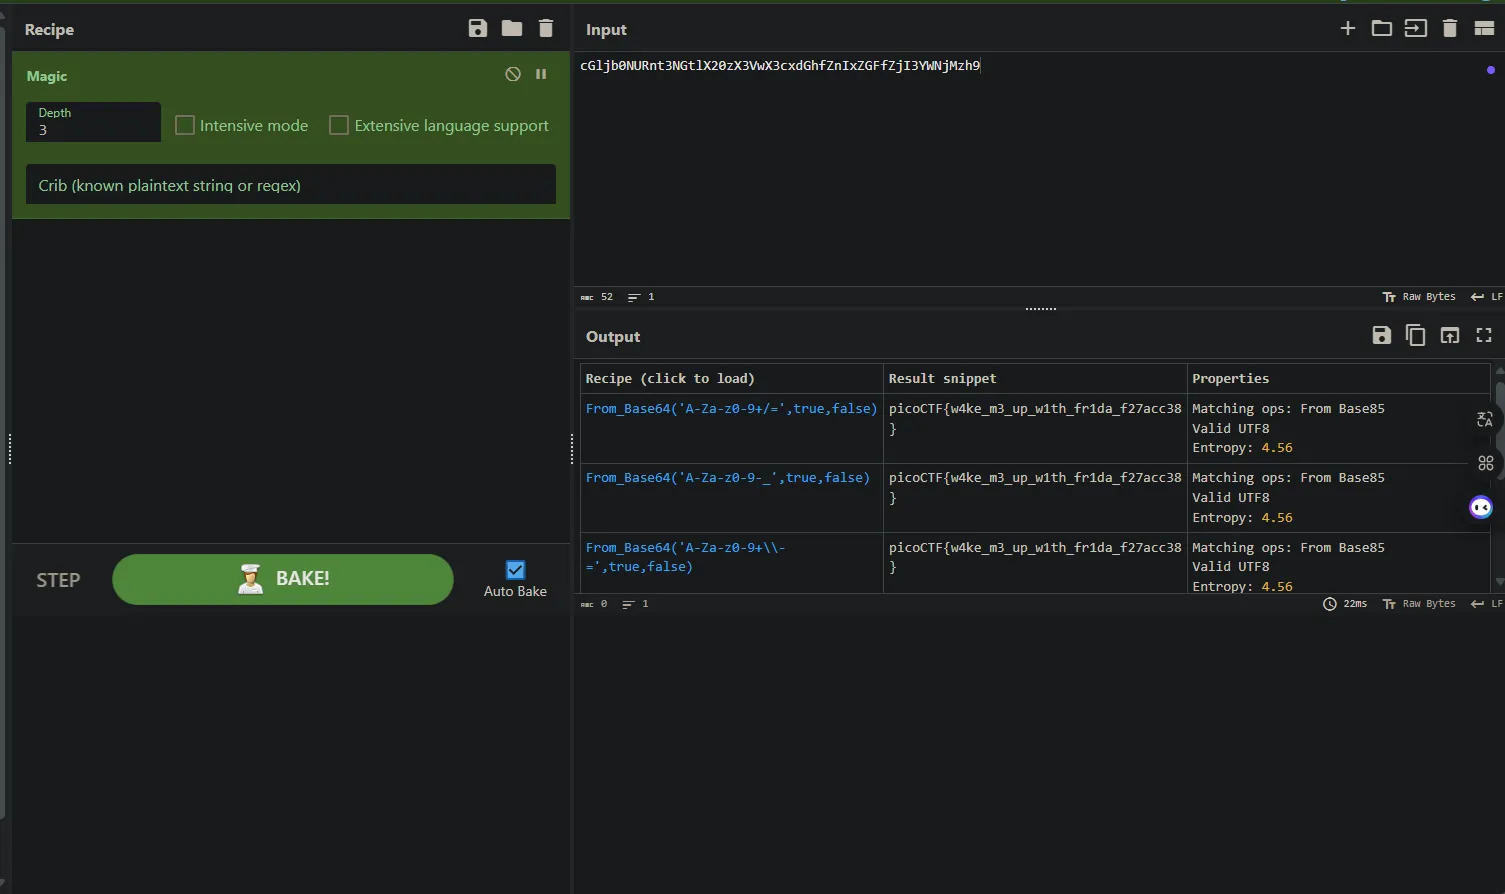
Task: Load From_Base64 'A-Za-z0-9+\\-=' recipe
Action: [x=686, y=557]
